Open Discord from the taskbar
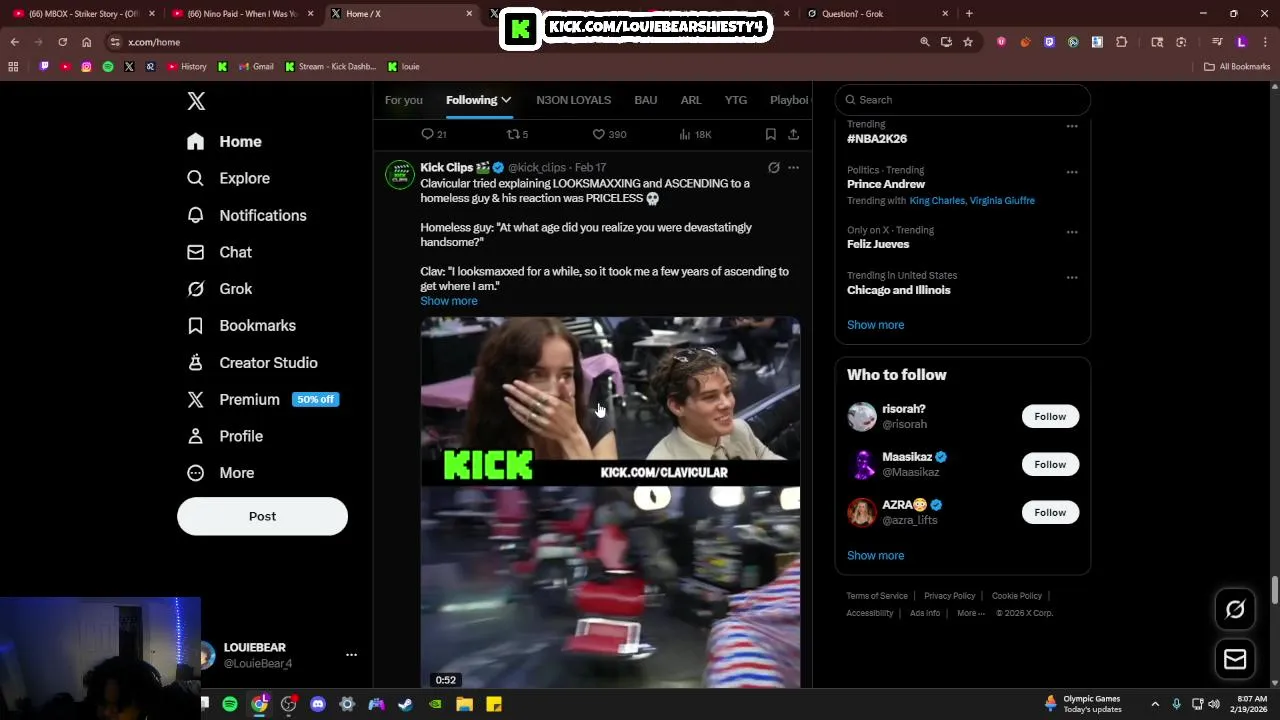 tap(318, 704)
